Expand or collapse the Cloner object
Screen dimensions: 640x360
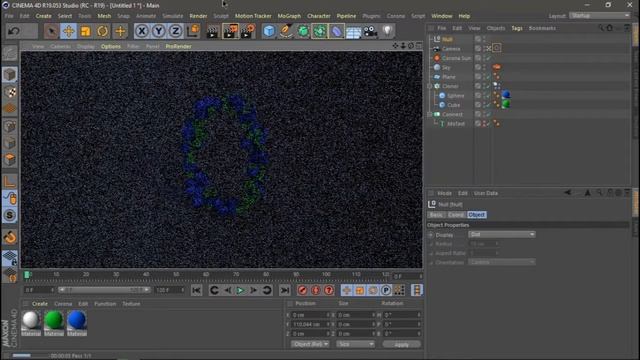pyautogui.click(x=430, y=86)
